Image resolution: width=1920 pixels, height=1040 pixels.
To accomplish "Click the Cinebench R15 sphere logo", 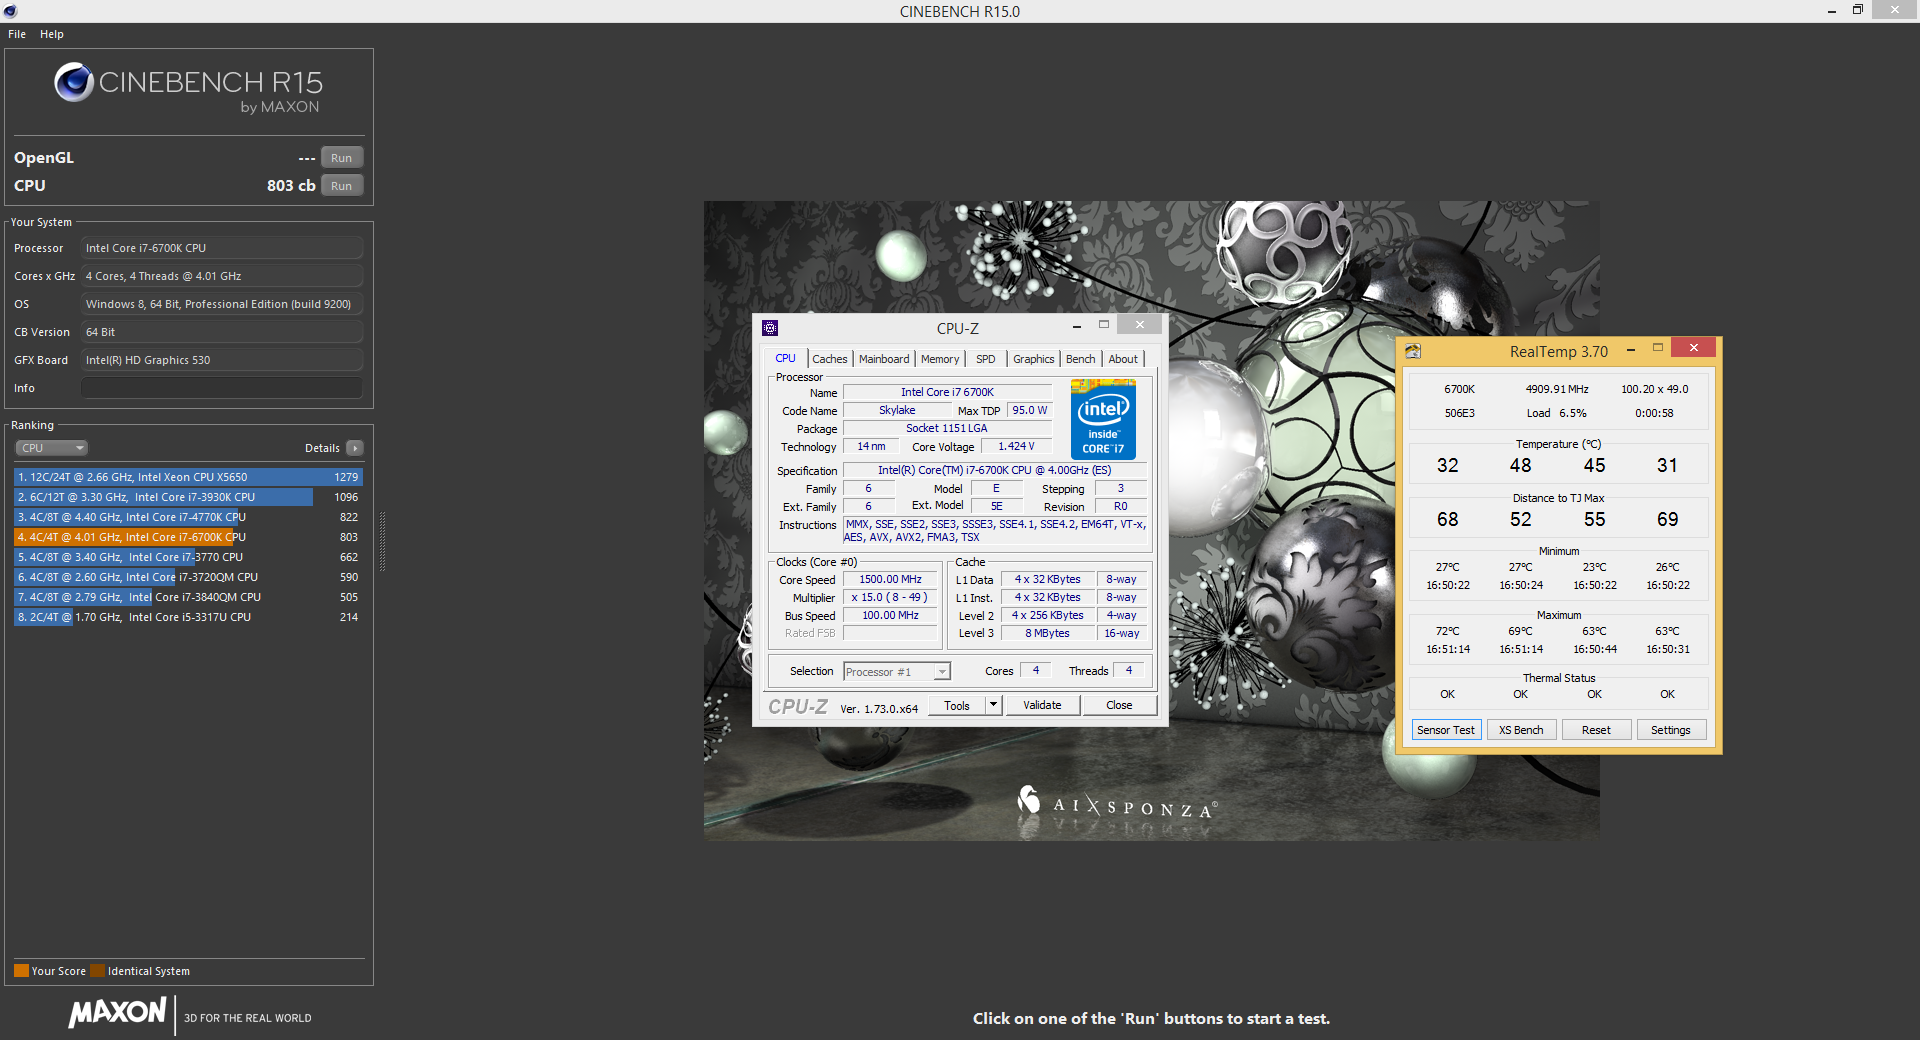I will point(74,82).
